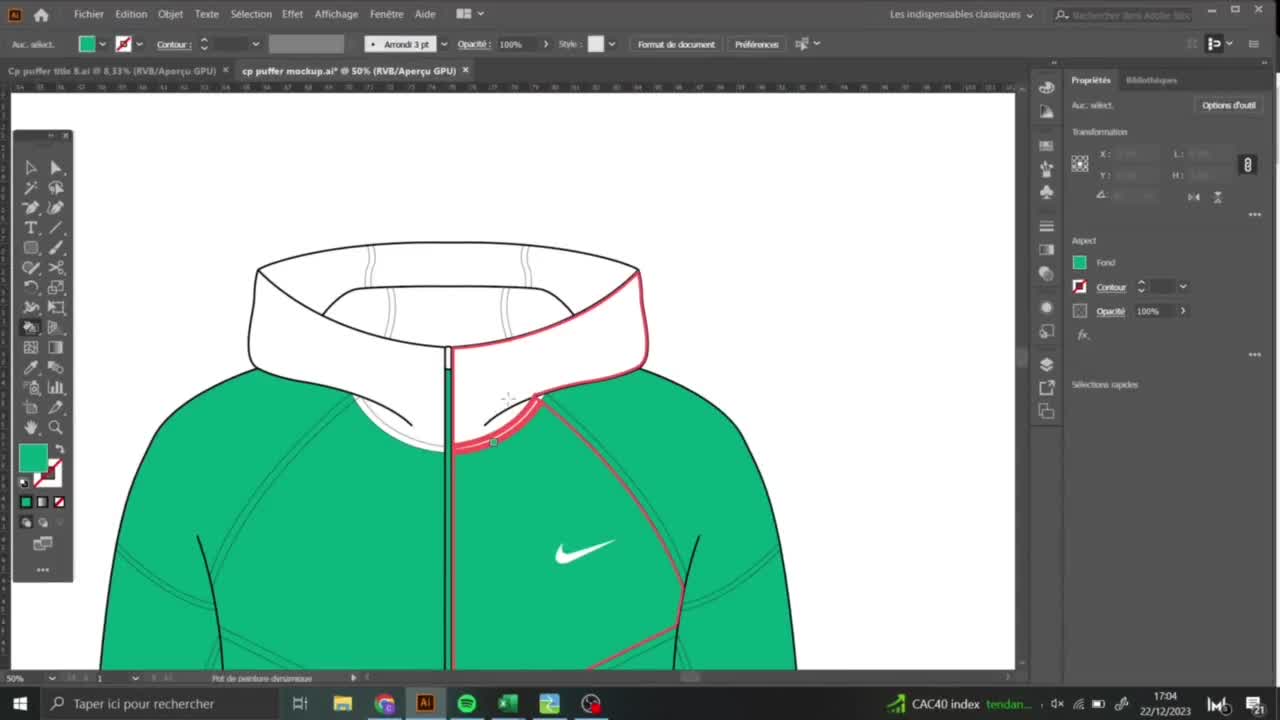Select the Paintbrush tool
1280x720 pixels.
click(x=55, y=248)
